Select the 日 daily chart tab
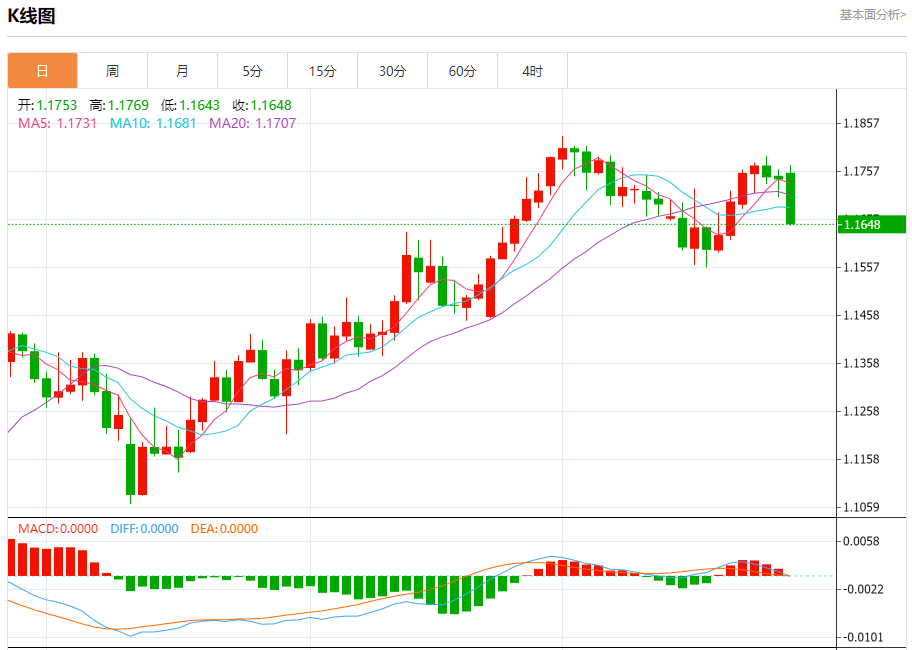Image resolution: width=912 pixels, height=650 pixels. [x=42, y=71]
